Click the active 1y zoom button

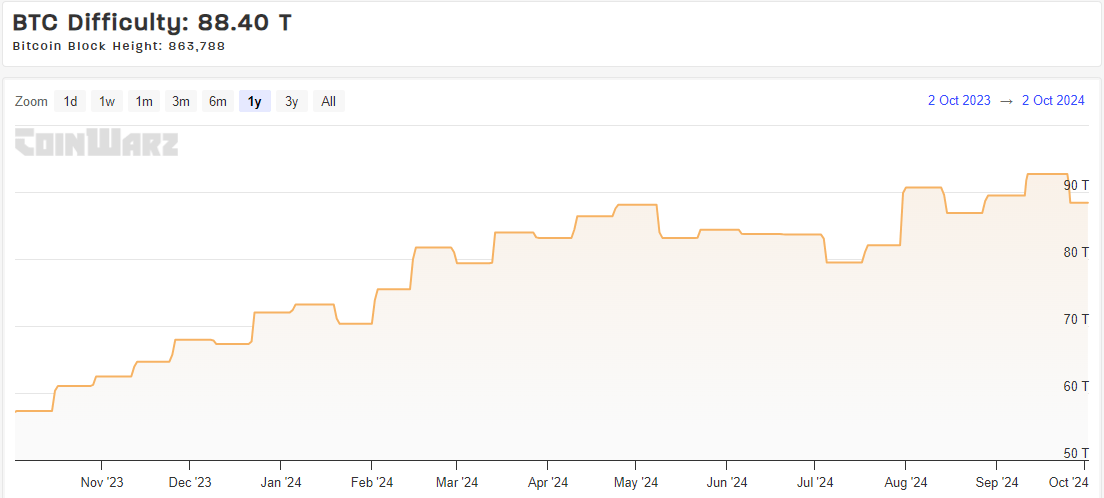(255, 101)
